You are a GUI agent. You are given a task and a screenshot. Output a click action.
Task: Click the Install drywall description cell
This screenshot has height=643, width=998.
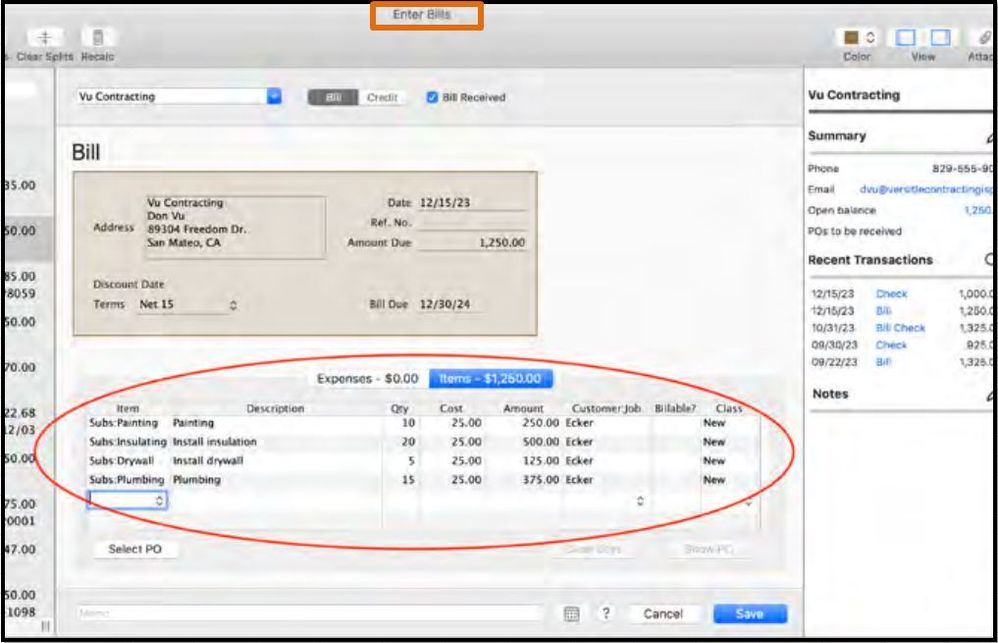coord(208,461)
